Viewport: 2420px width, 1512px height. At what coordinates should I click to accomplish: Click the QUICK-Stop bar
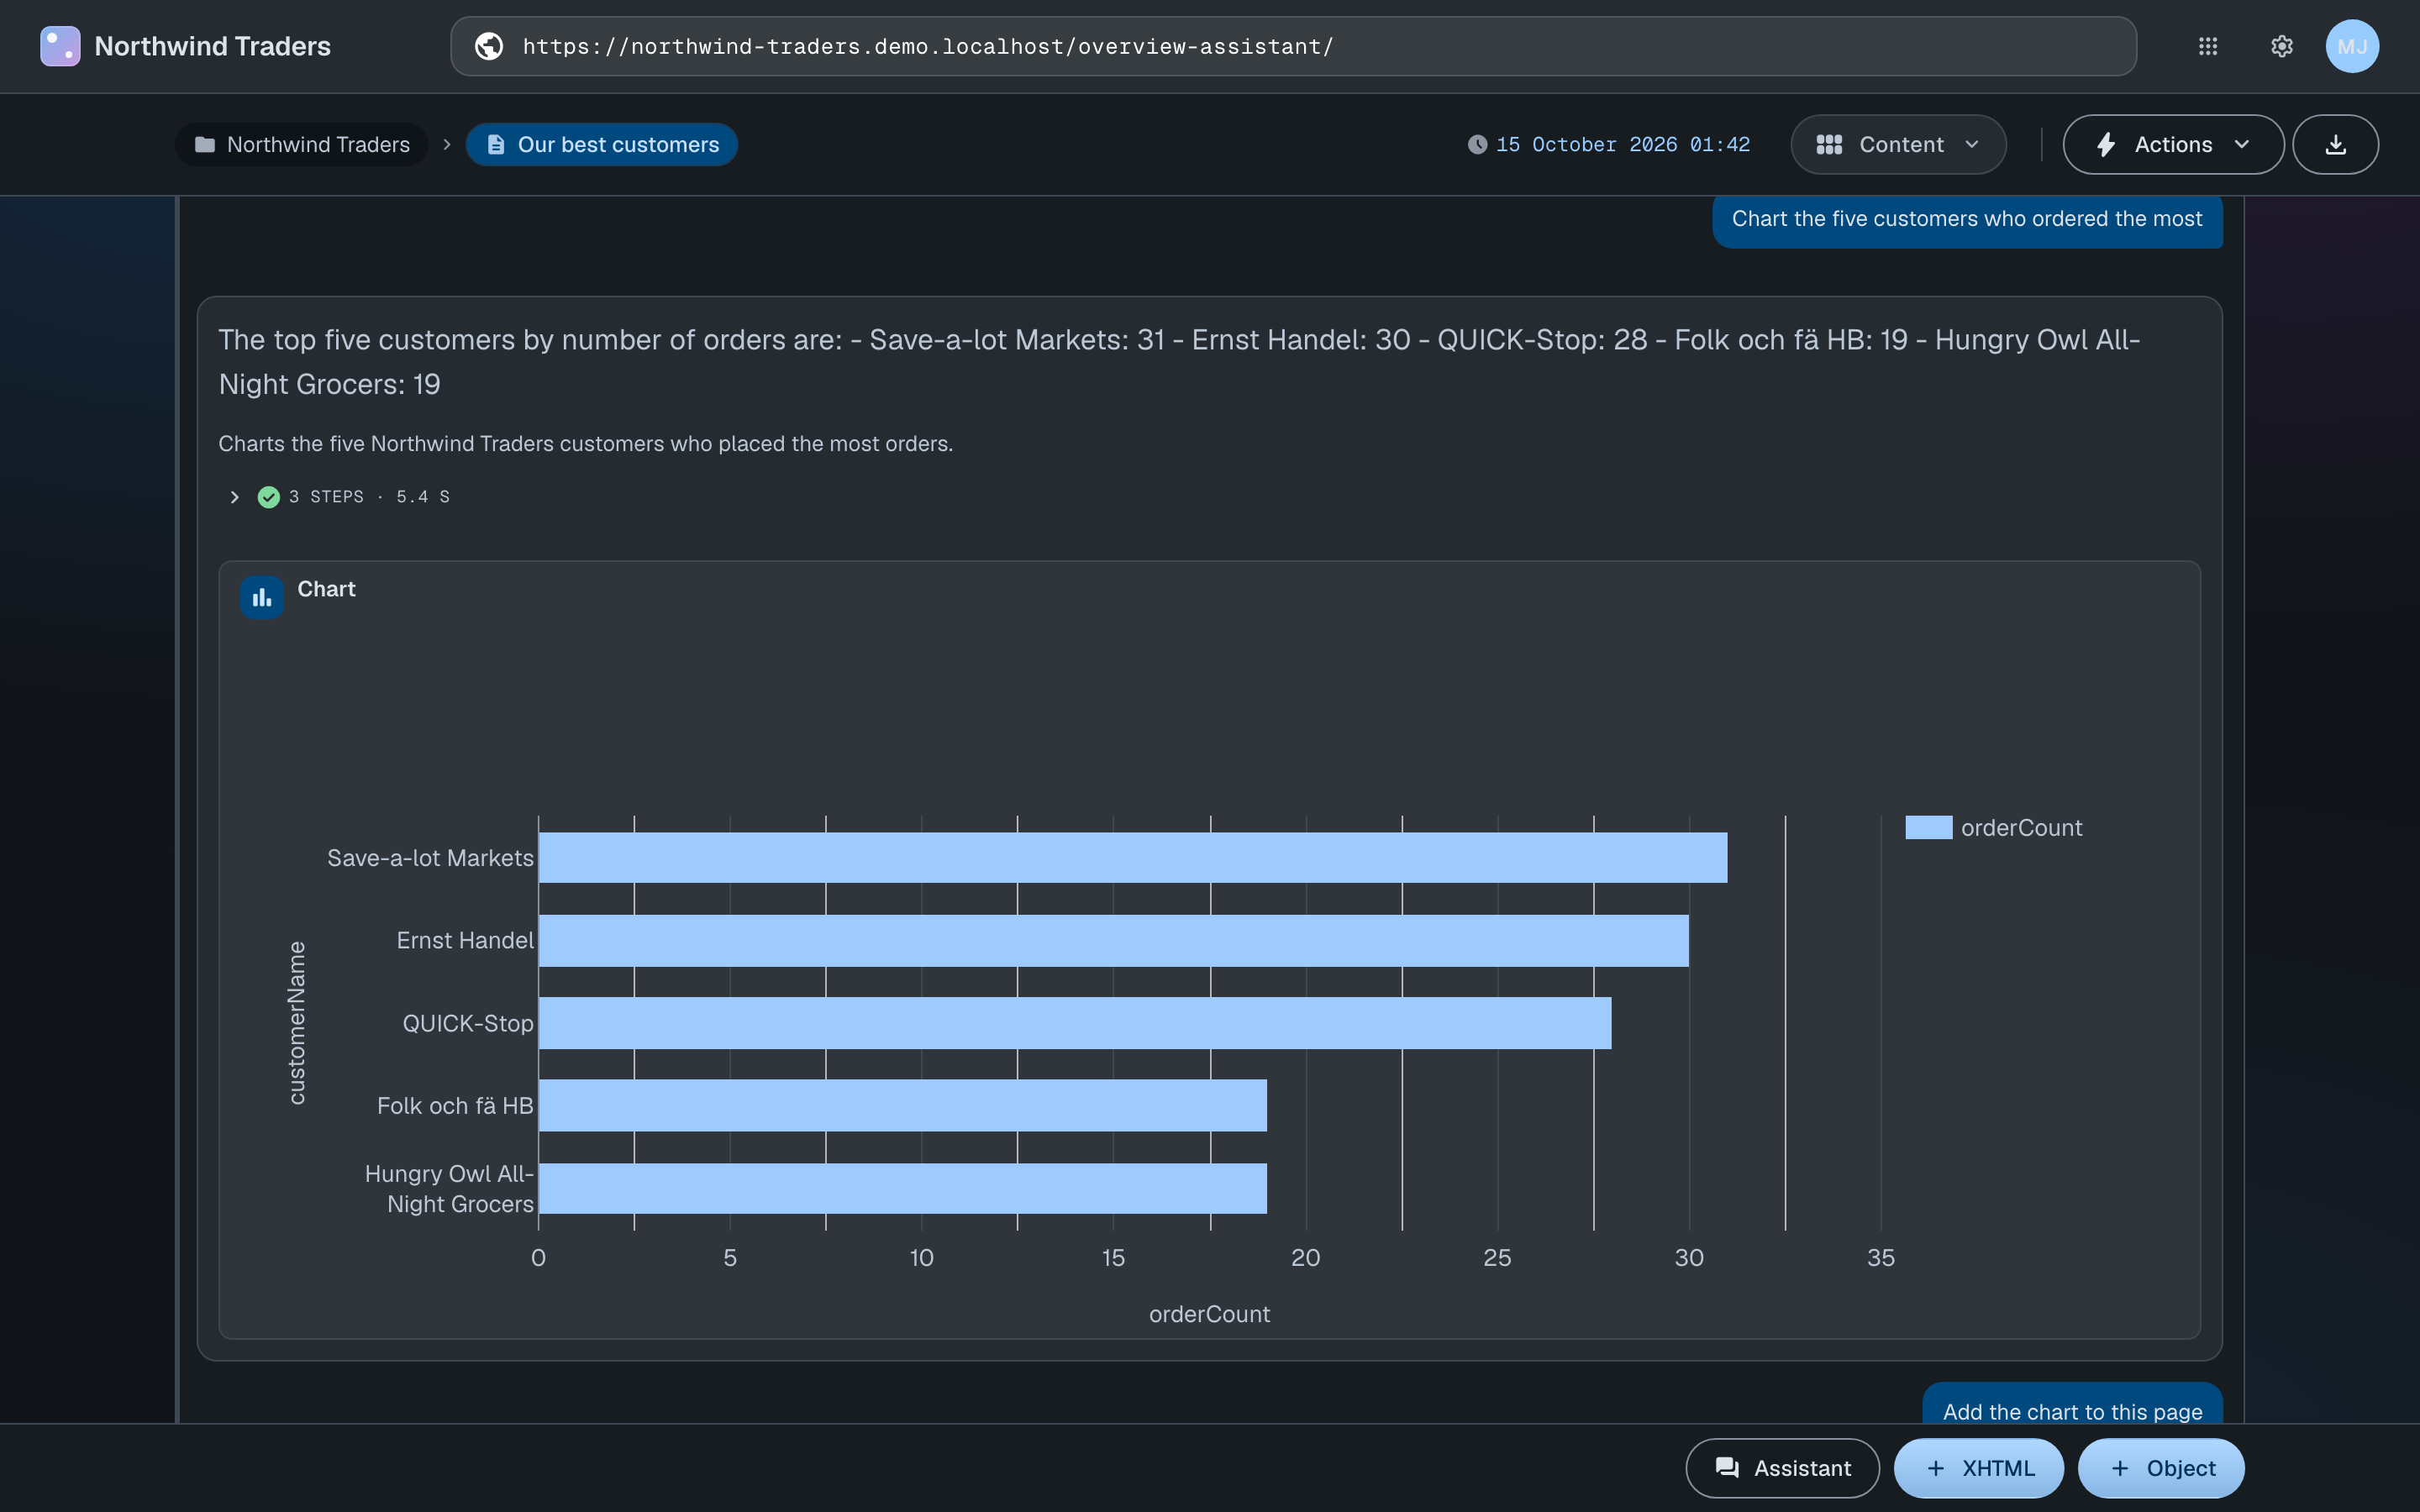click(1075, 1023)
